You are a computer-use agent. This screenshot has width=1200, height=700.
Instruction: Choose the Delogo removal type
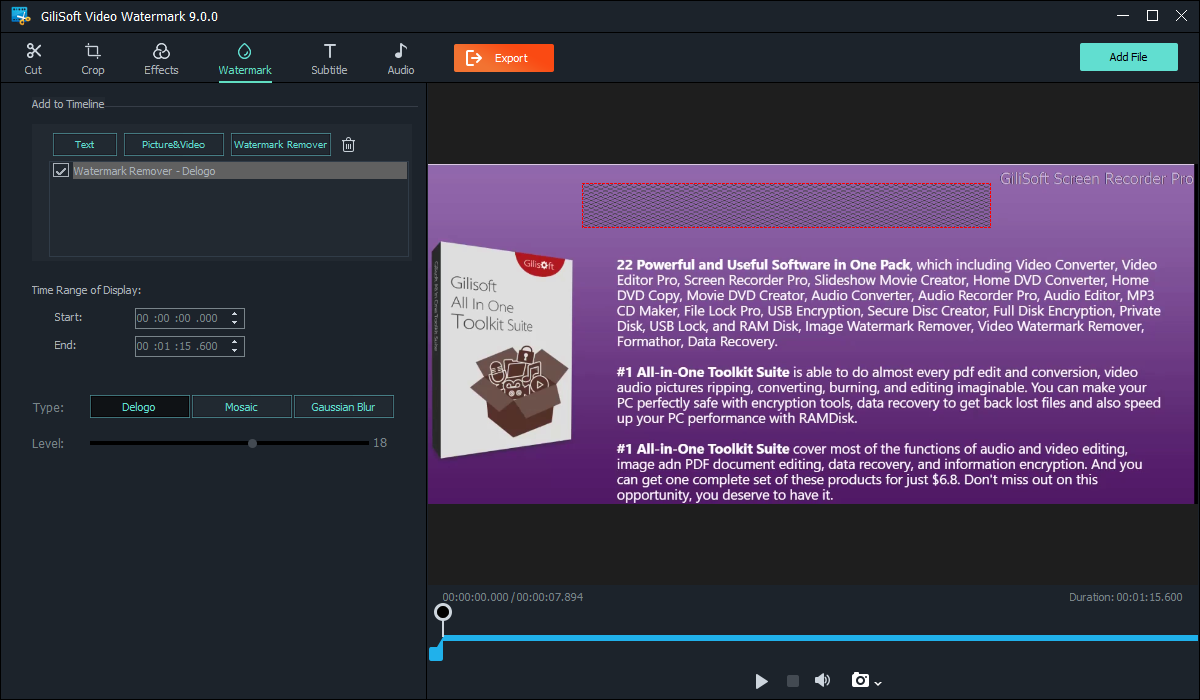tap(139, 407)
